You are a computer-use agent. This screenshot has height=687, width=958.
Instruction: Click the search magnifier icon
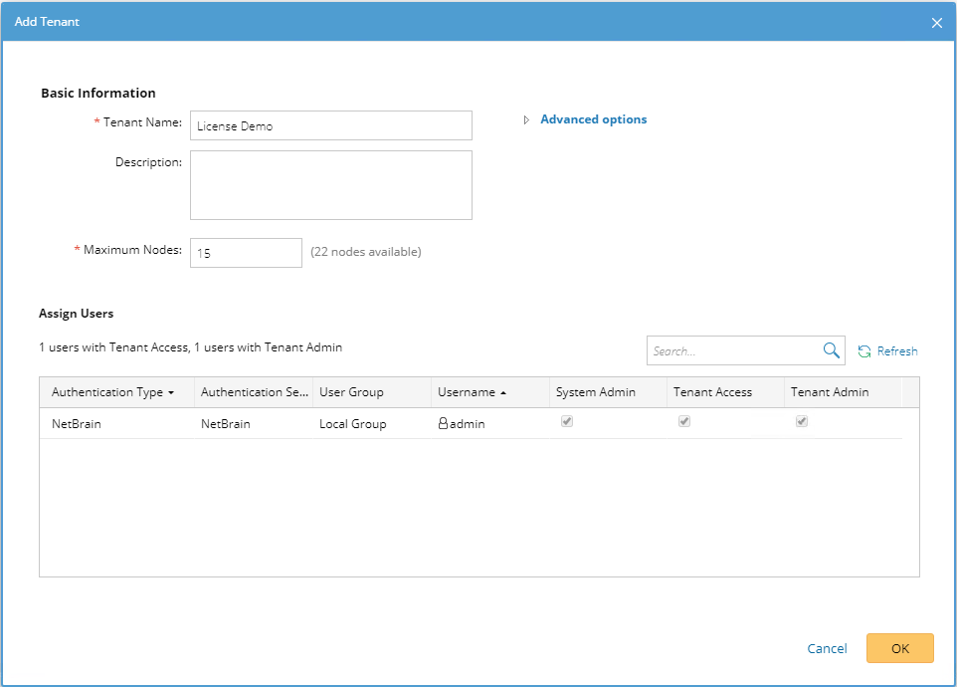(831, 350)
